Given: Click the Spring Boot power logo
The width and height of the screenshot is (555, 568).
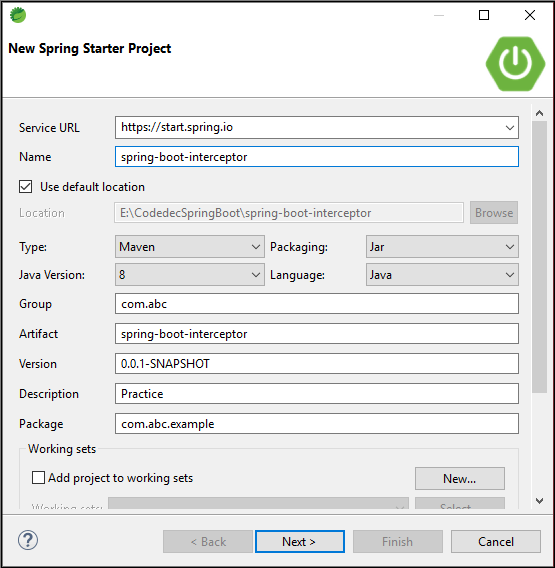Looking at the screenshot, I should click(515, 64).
